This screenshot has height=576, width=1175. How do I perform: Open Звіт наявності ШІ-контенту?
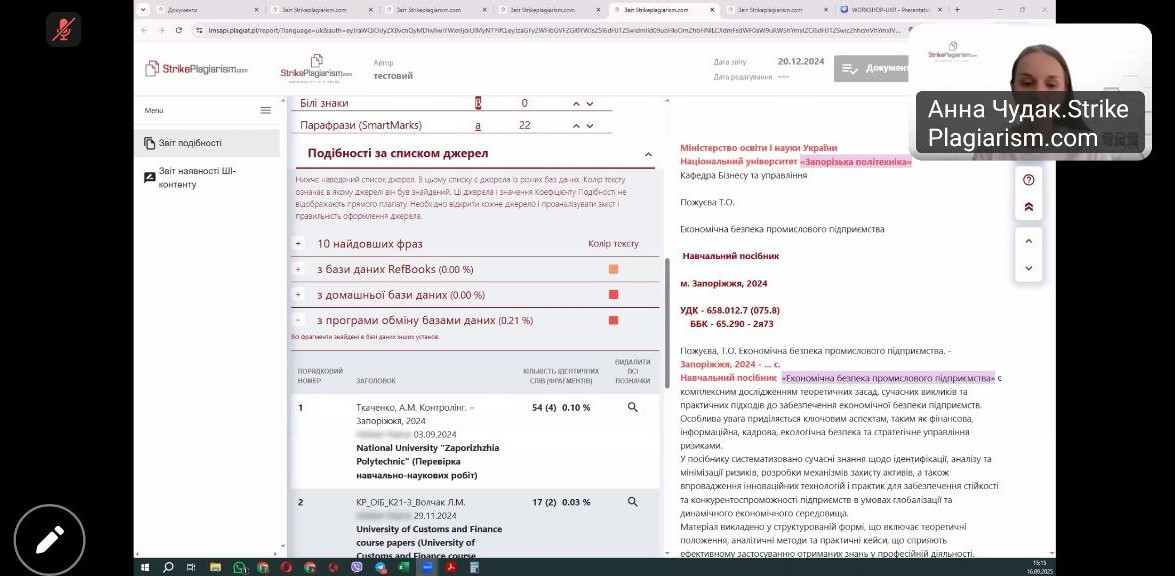206,178
